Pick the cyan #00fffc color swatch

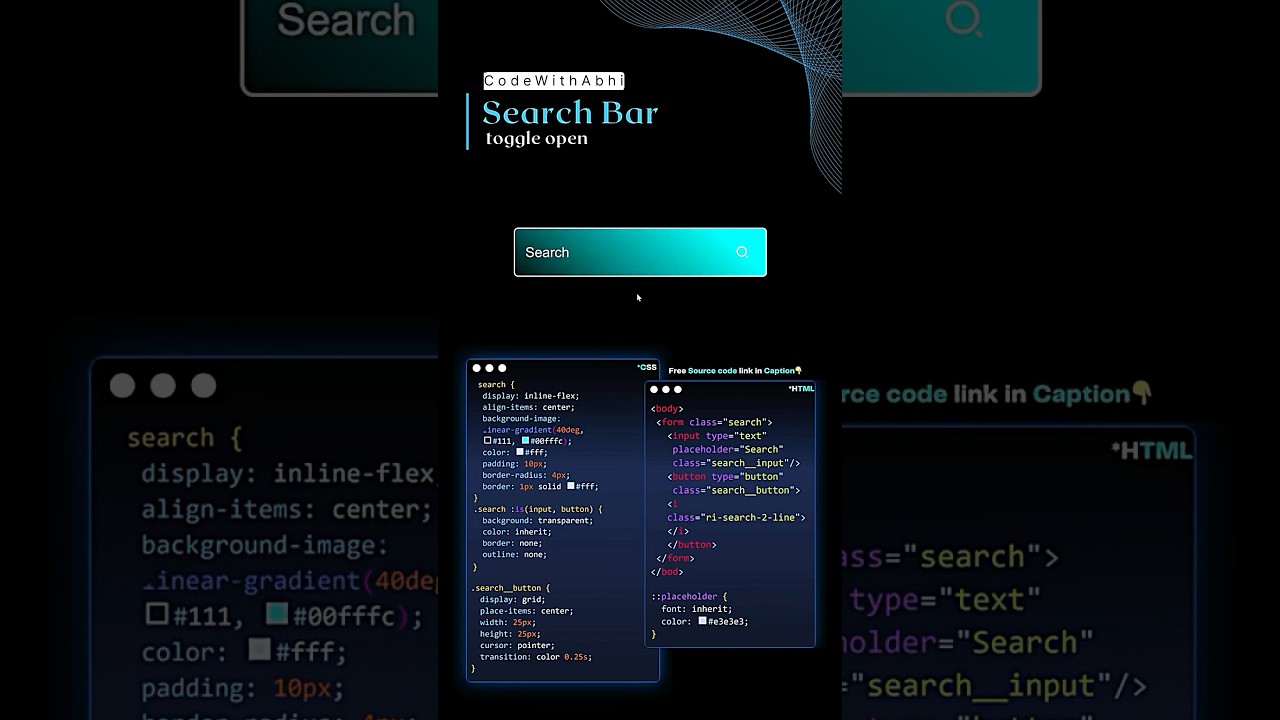(x=525, y=440)
